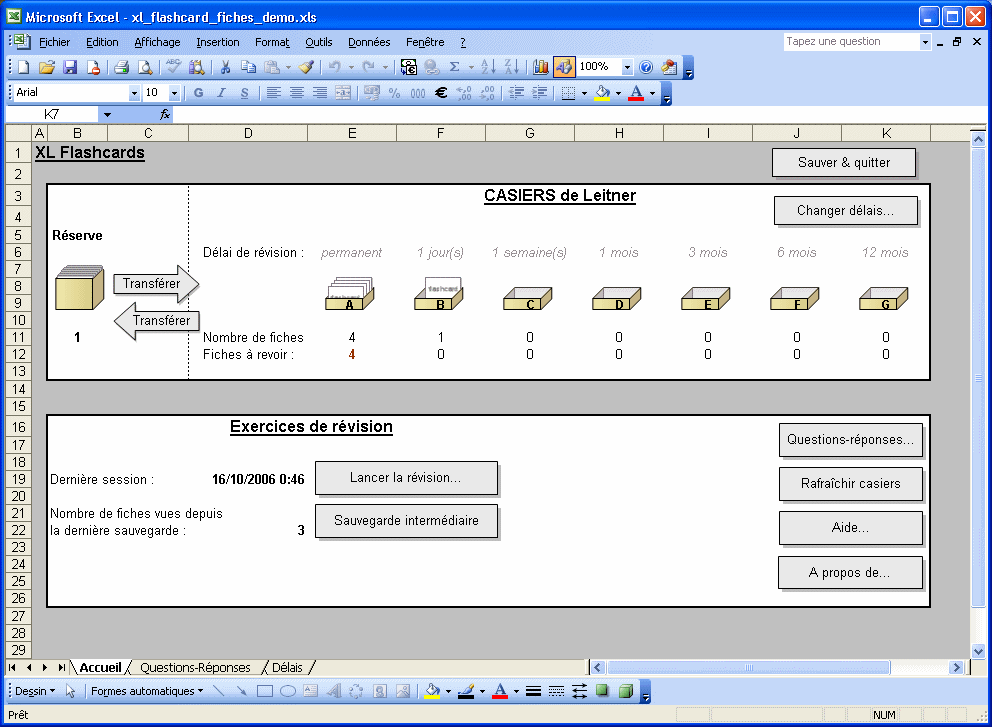The width and height of the screenshot is (992, 727).
Task: Select the Arrow drawing tool
Action: [242, 691]
